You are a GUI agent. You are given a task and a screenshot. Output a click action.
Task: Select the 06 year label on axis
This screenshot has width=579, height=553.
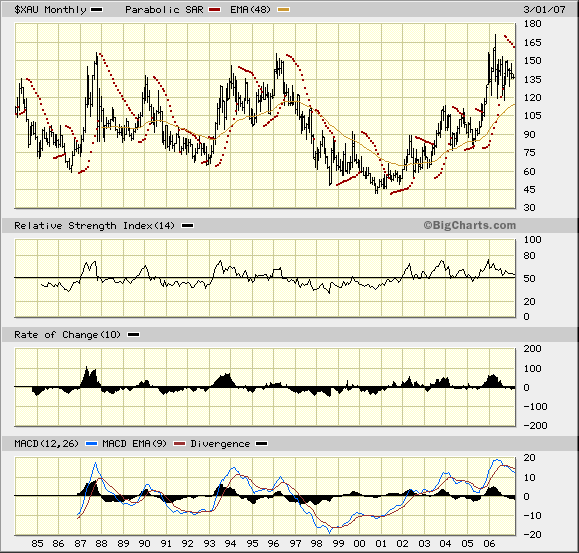pos(489,543)
